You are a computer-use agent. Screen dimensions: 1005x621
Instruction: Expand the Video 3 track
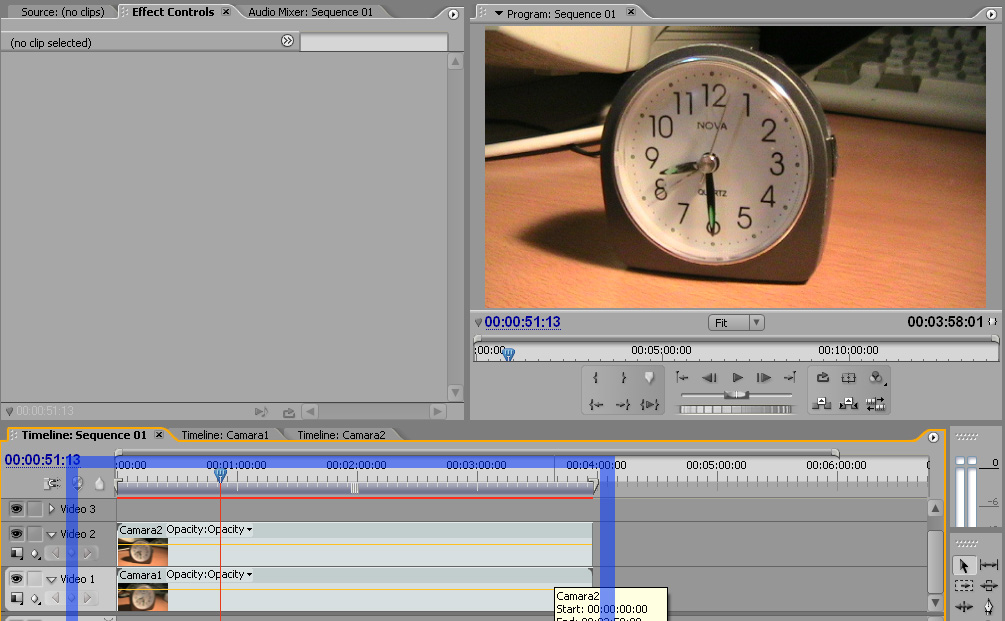tap(52, 509)
